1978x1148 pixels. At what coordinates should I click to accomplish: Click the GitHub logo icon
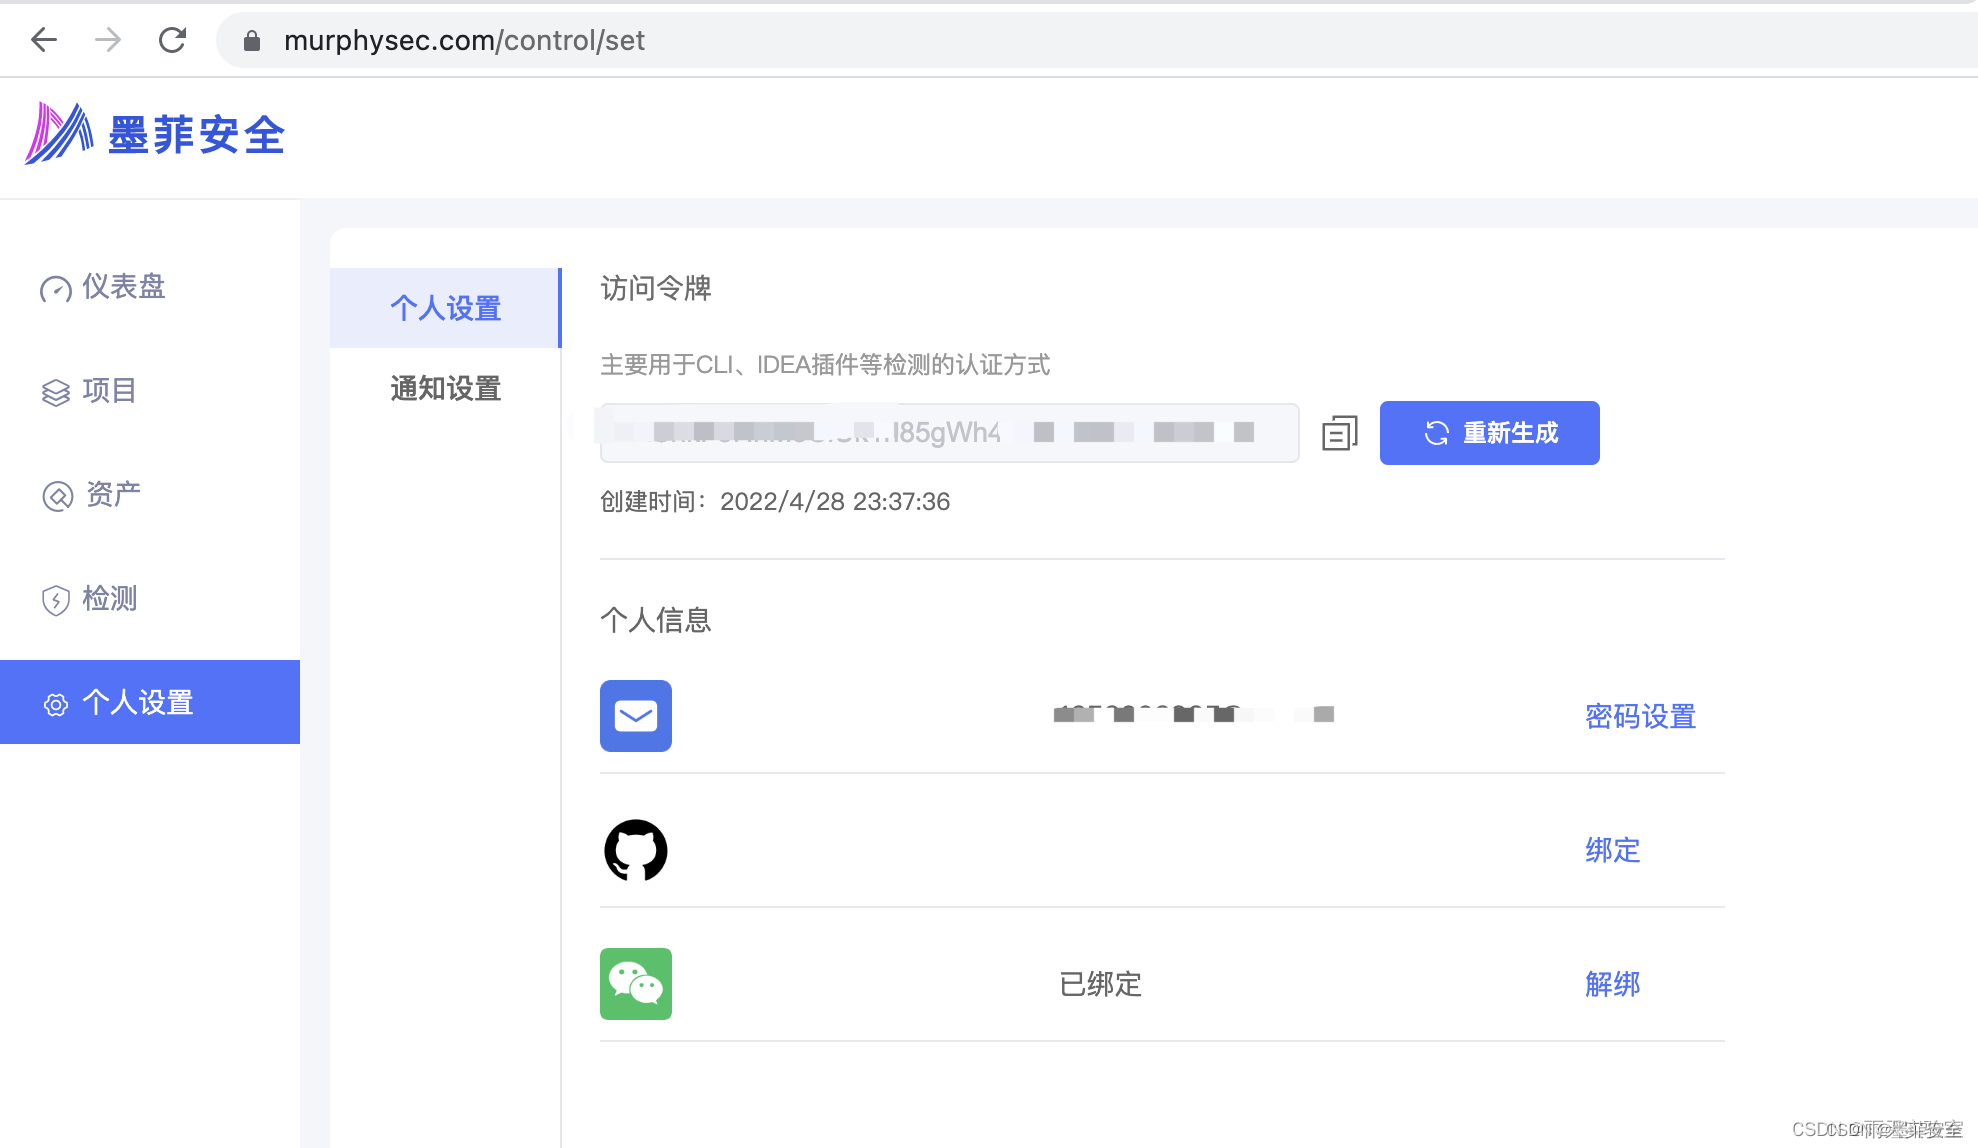click(x=636, y=850)
